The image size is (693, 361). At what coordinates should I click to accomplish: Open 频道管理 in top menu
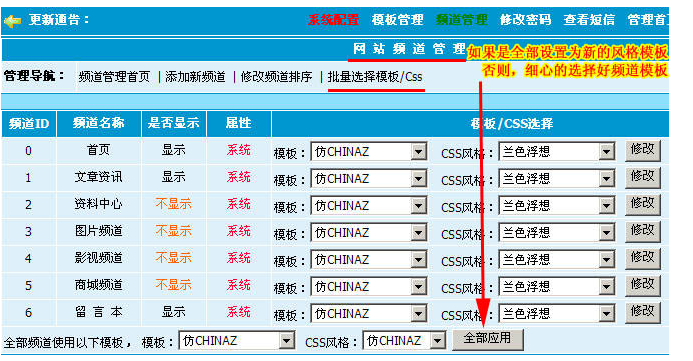point(461,19)
